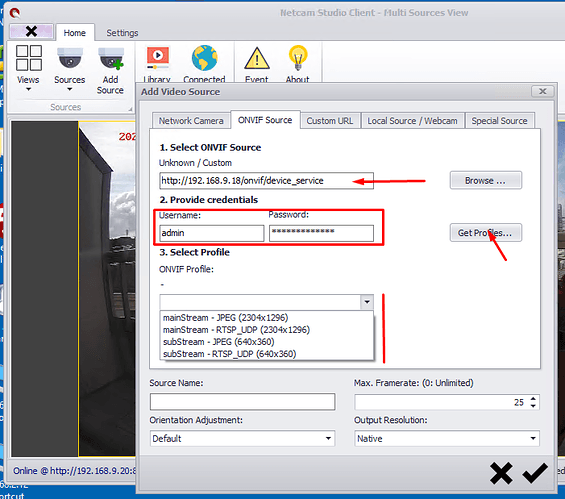Open the Views grid icon
The height and width of the screenshot is (499, 565).
[28, 58]
